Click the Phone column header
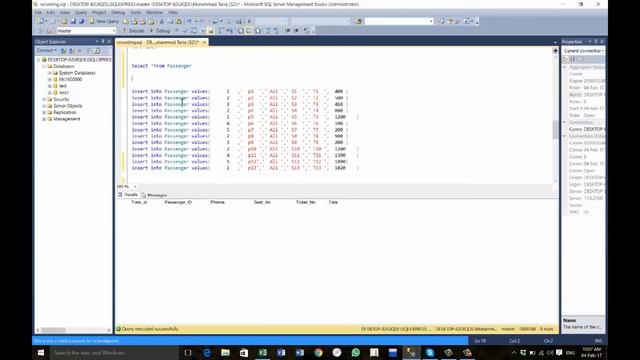The image size is (640, 360). coord(218,202)
